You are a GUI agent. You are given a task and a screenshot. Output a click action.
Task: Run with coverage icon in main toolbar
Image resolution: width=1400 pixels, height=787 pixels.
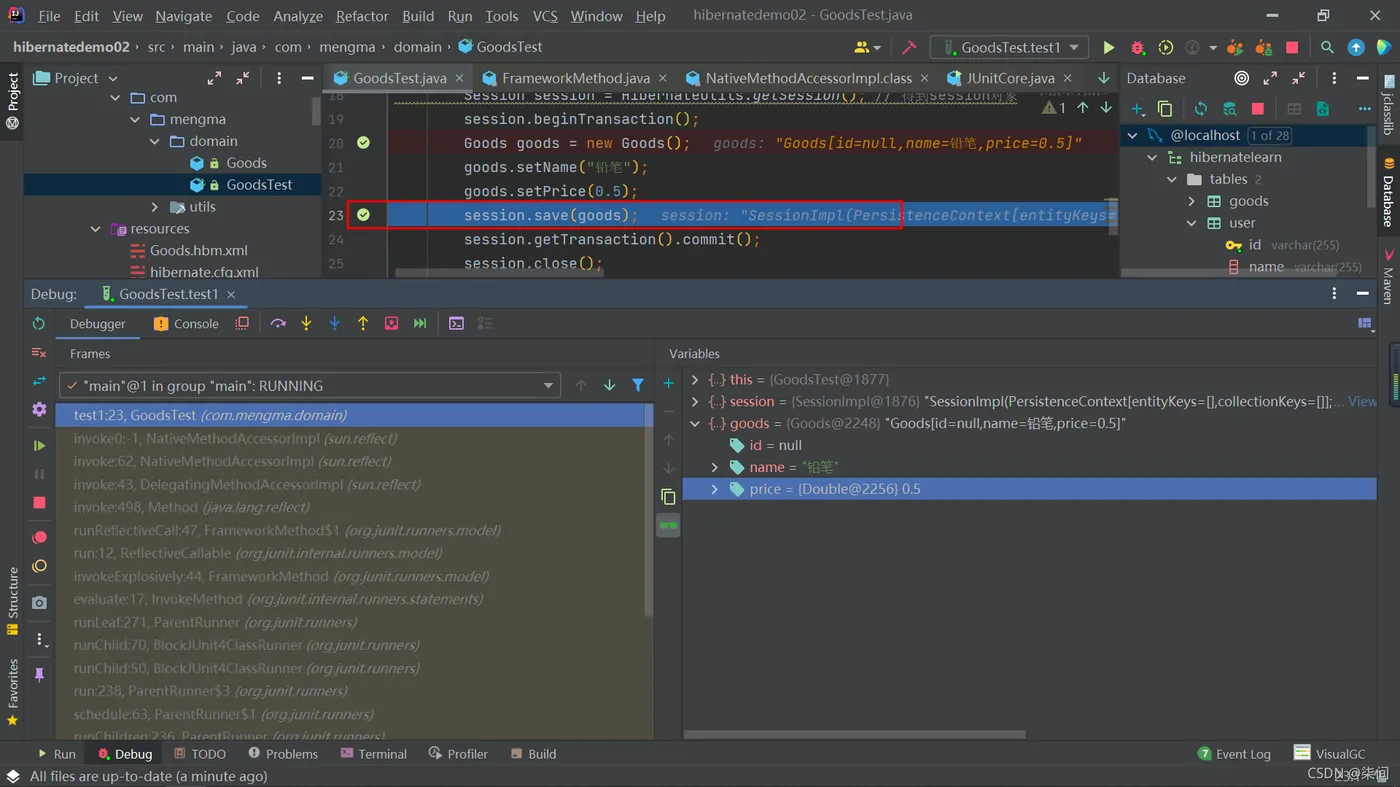tap(1165, 47)
